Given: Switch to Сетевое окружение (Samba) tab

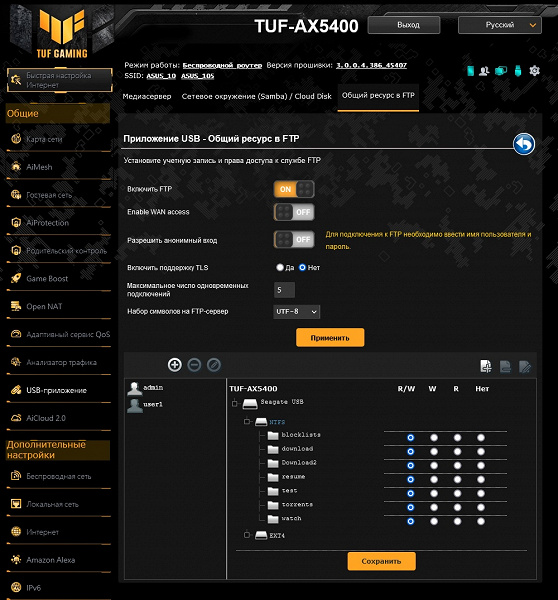Looking at the screenshot, I should pyautogui.click(x=256, y=96).
